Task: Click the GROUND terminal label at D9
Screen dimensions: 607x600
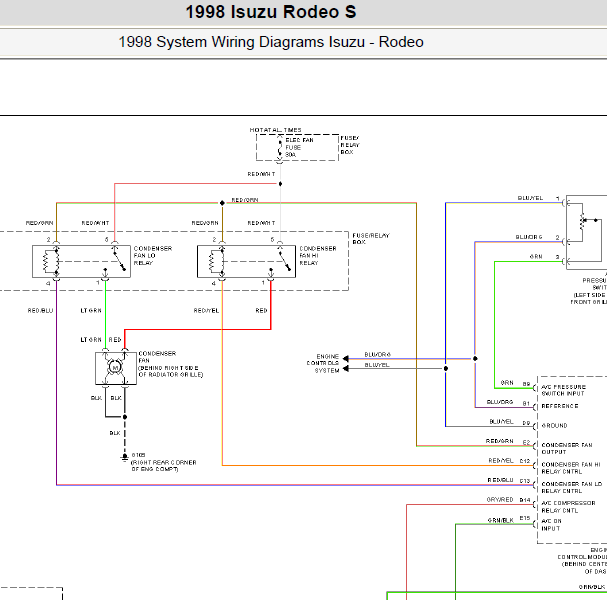Action: pos(554,425)
